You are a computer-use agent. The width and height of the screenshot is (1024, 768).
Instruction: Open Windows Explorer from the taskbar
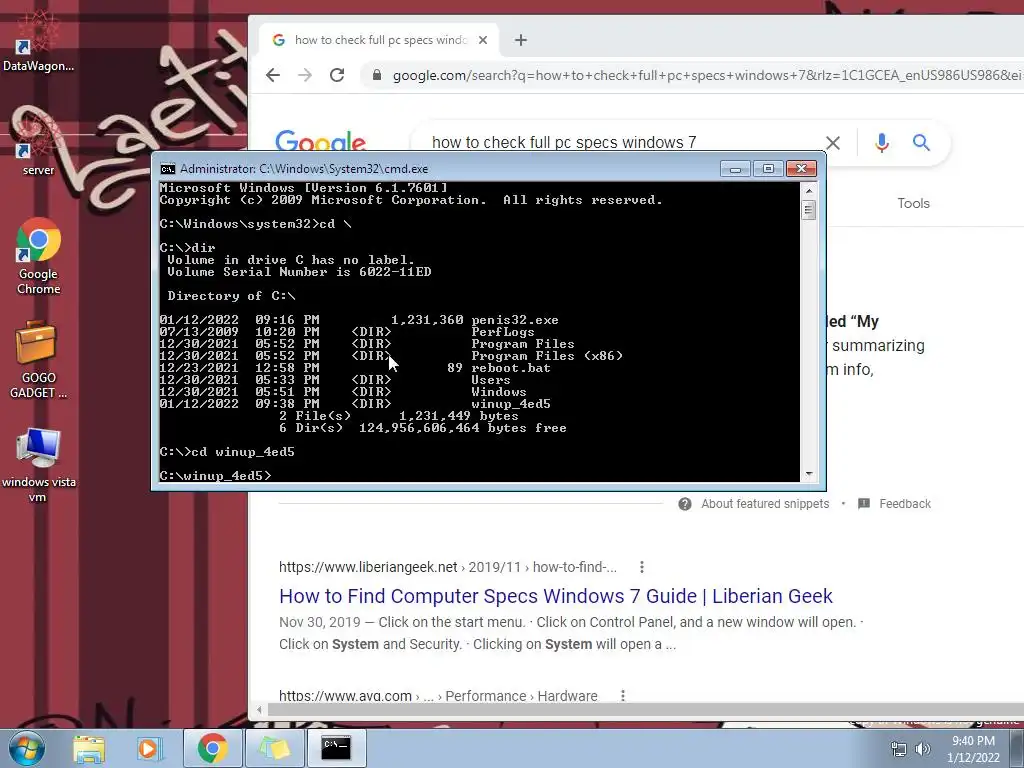pyautogui.click(x=89, y=748)
